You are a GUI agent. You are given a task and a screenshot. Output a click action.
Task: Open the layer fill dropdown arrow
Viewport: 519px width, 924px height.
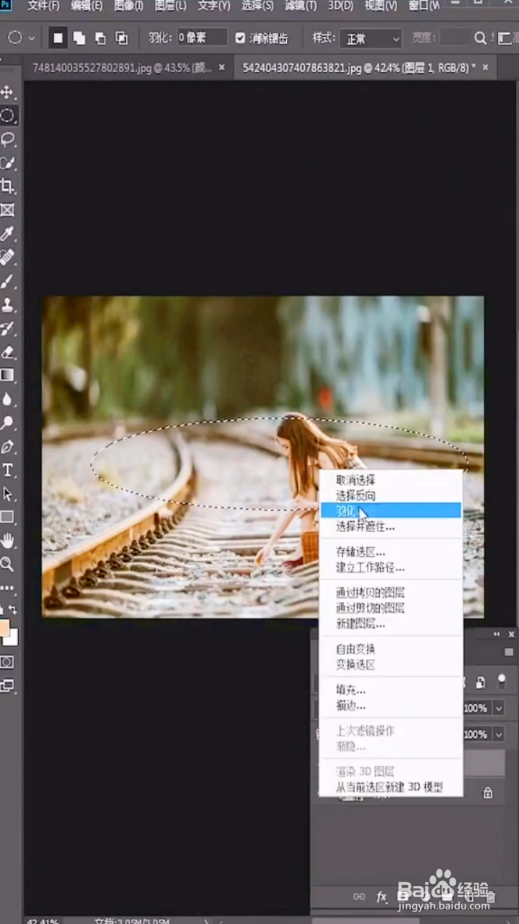pyautogui.click(x=498, y=734)
